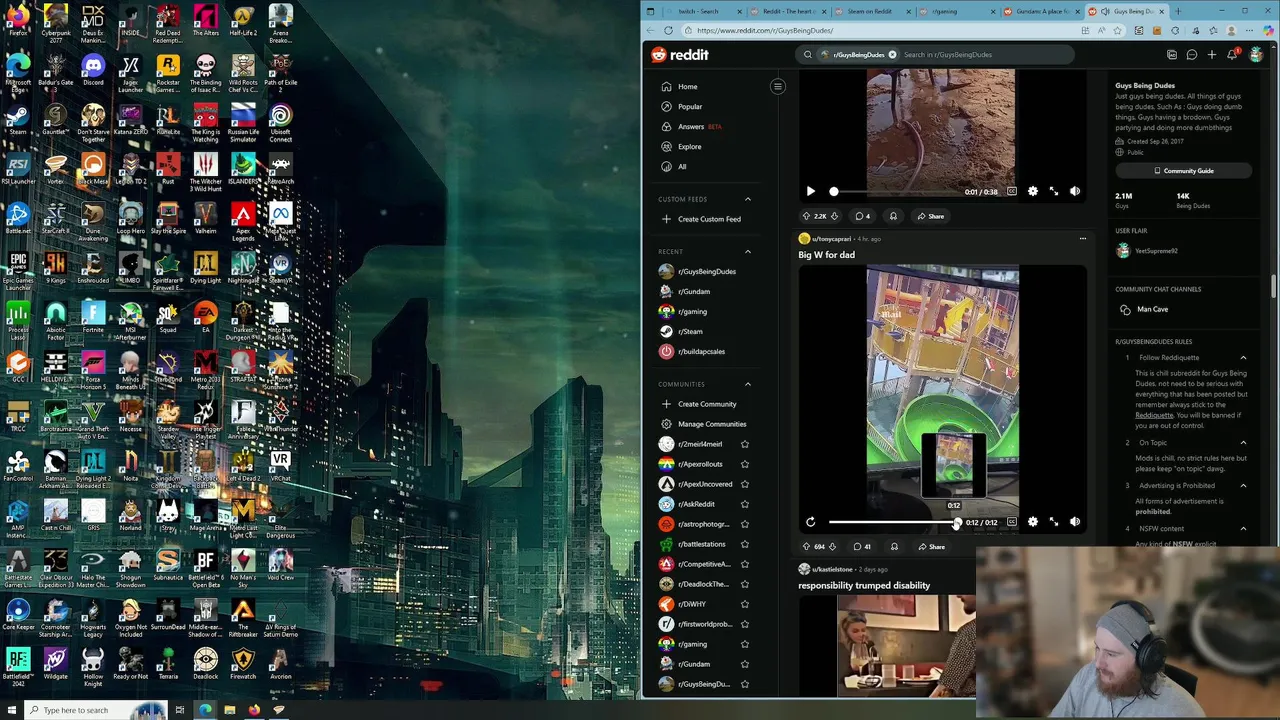Select the Terraria desktop icon
This screenshot has height=720, width=1280.
(168, 663)
